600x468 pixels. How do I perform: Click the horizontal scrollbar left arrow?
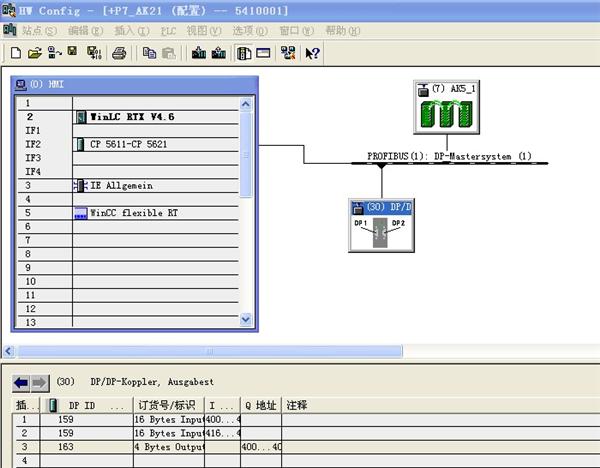point(9,351)
